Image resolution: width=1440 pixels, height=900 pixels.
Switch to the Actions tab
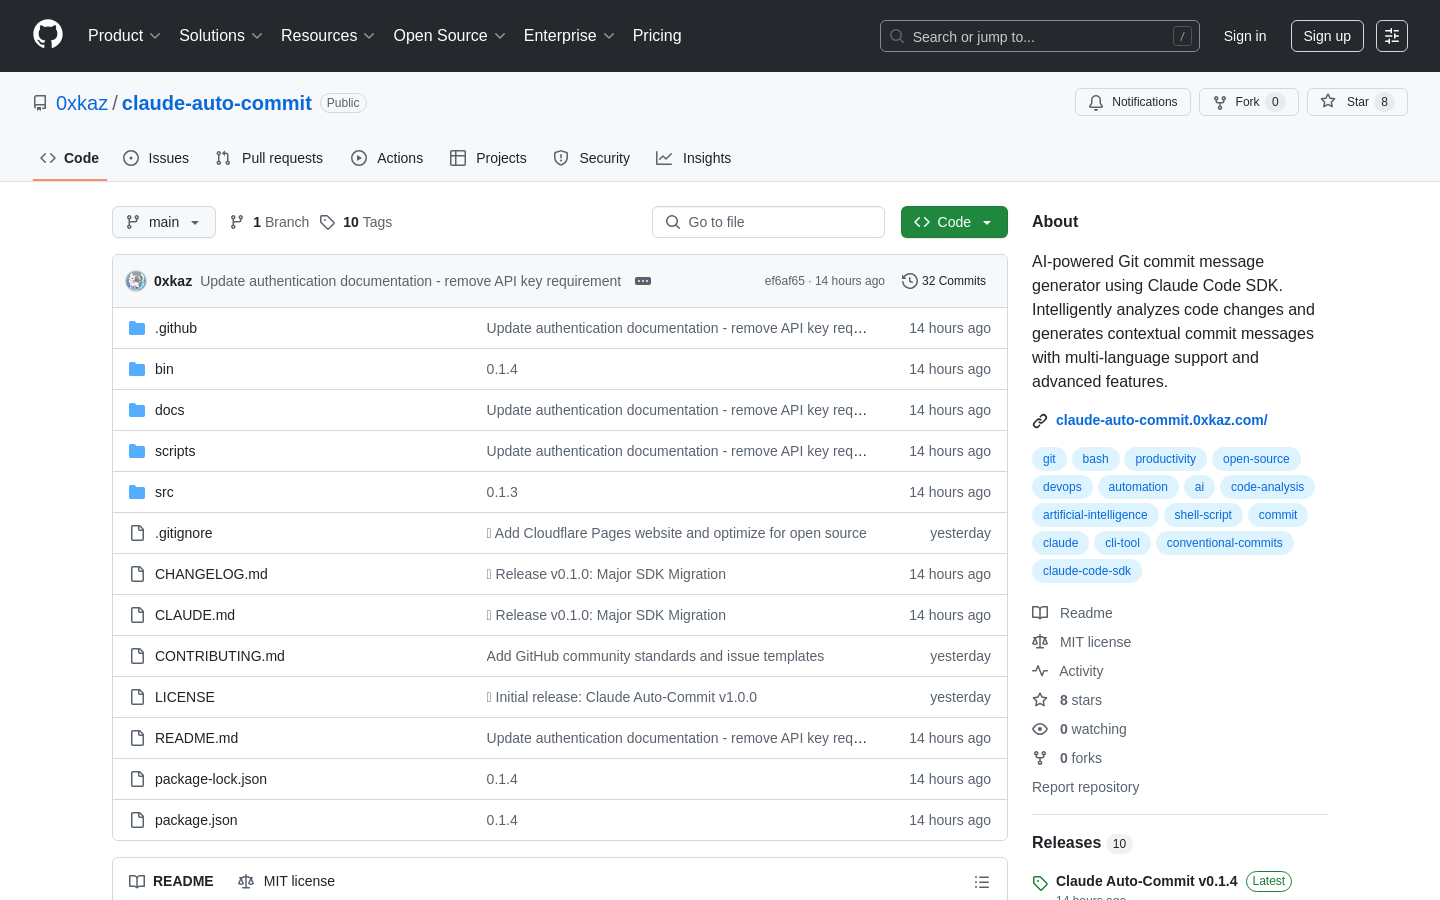click(387, 158)
